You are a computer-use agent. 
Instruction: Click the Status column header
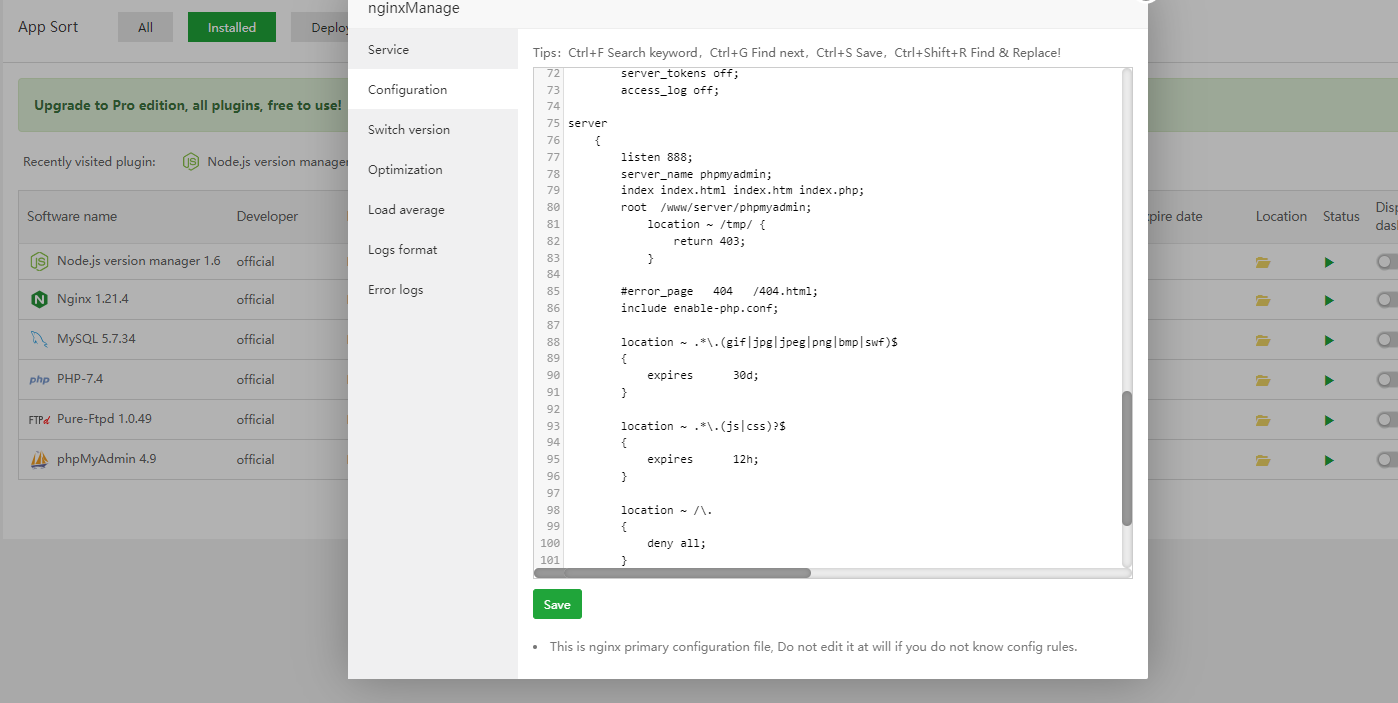click(1341, 216)
